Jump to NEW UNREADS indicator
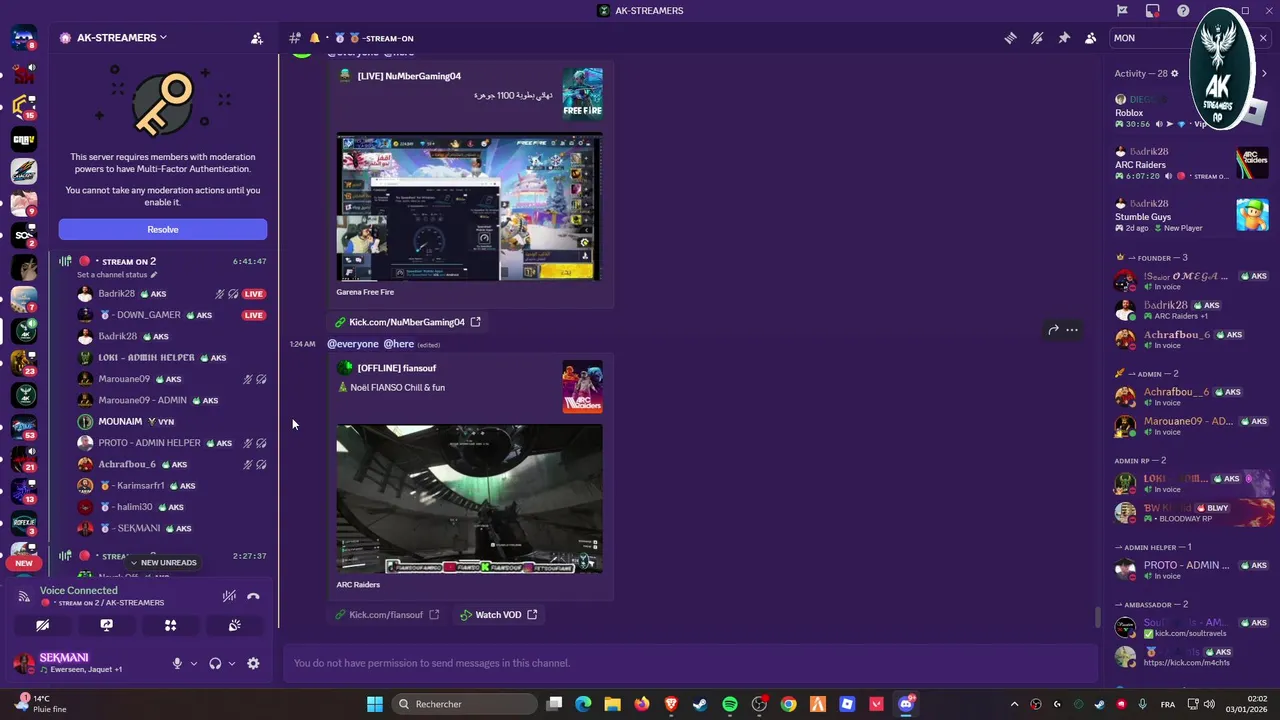The image size is (1280, 720). (x=163, y=563)
